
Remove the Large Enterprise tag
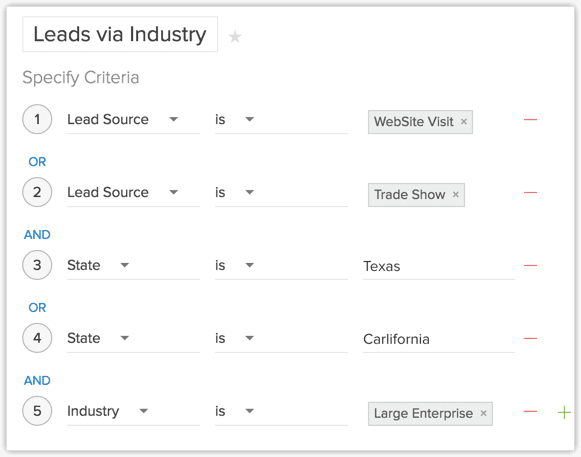pyautogui.click(x=483, y=413)
